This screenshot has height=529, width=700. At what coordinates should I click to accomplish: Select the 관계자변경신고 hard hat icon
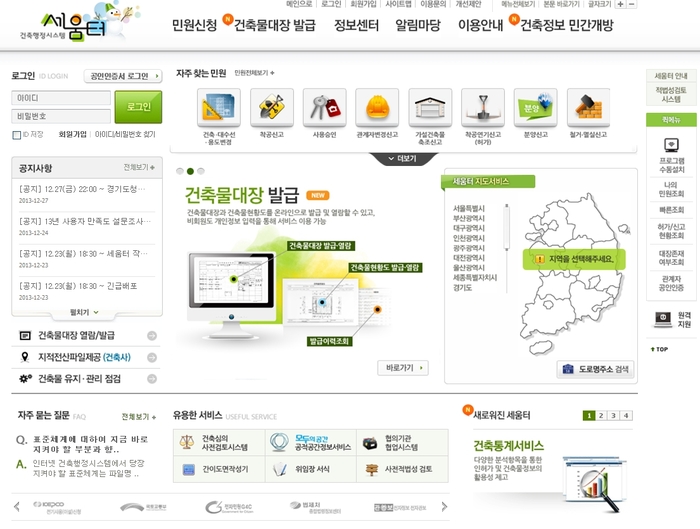377,107
